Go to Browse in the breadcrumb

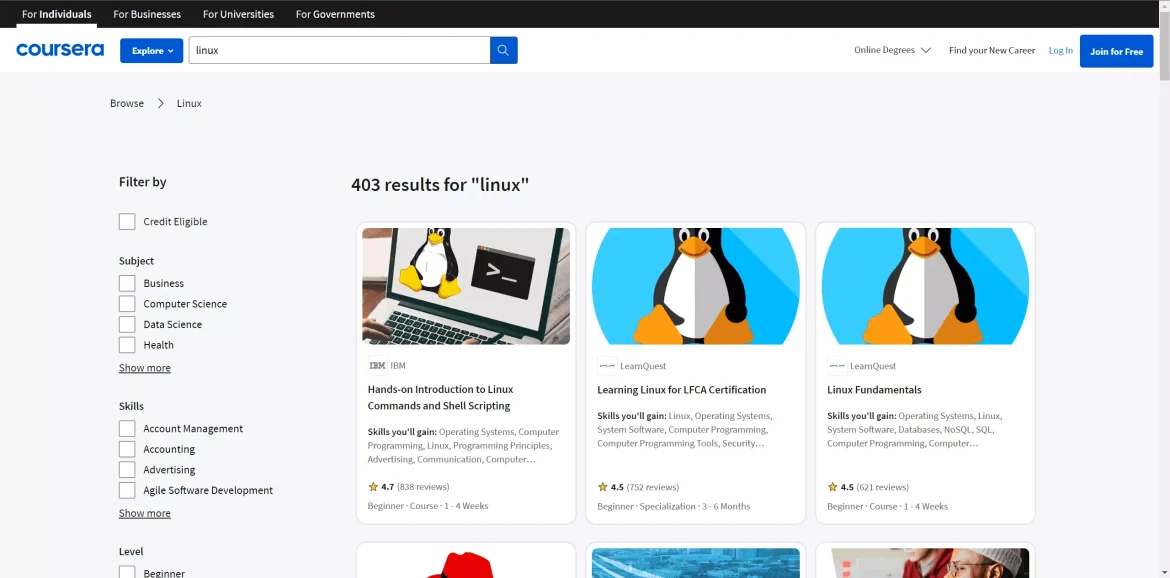click(127, 104)
